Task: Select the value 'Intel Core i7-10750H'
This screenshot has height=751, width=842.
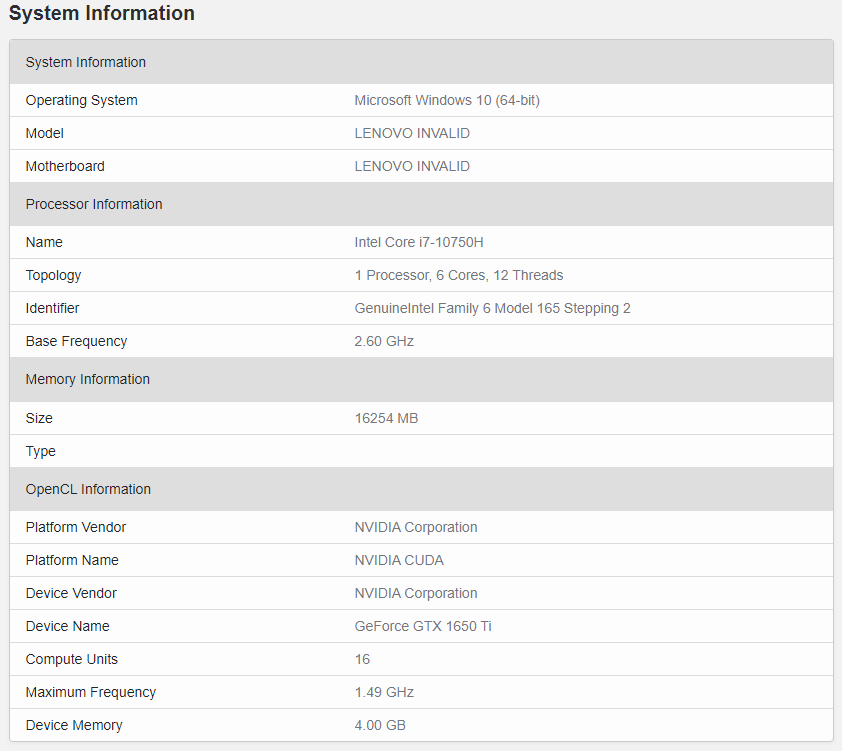Action: click(x=419, y=242)
